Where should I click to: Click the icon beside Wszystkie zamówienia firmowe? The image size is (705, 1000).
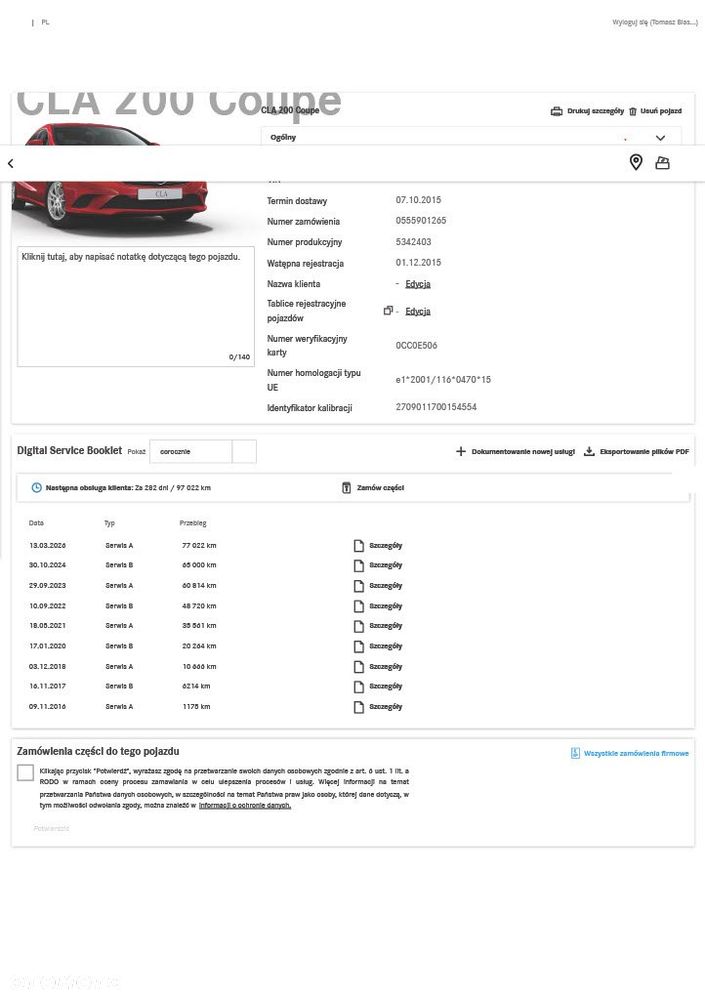click(x=575, y=754)
